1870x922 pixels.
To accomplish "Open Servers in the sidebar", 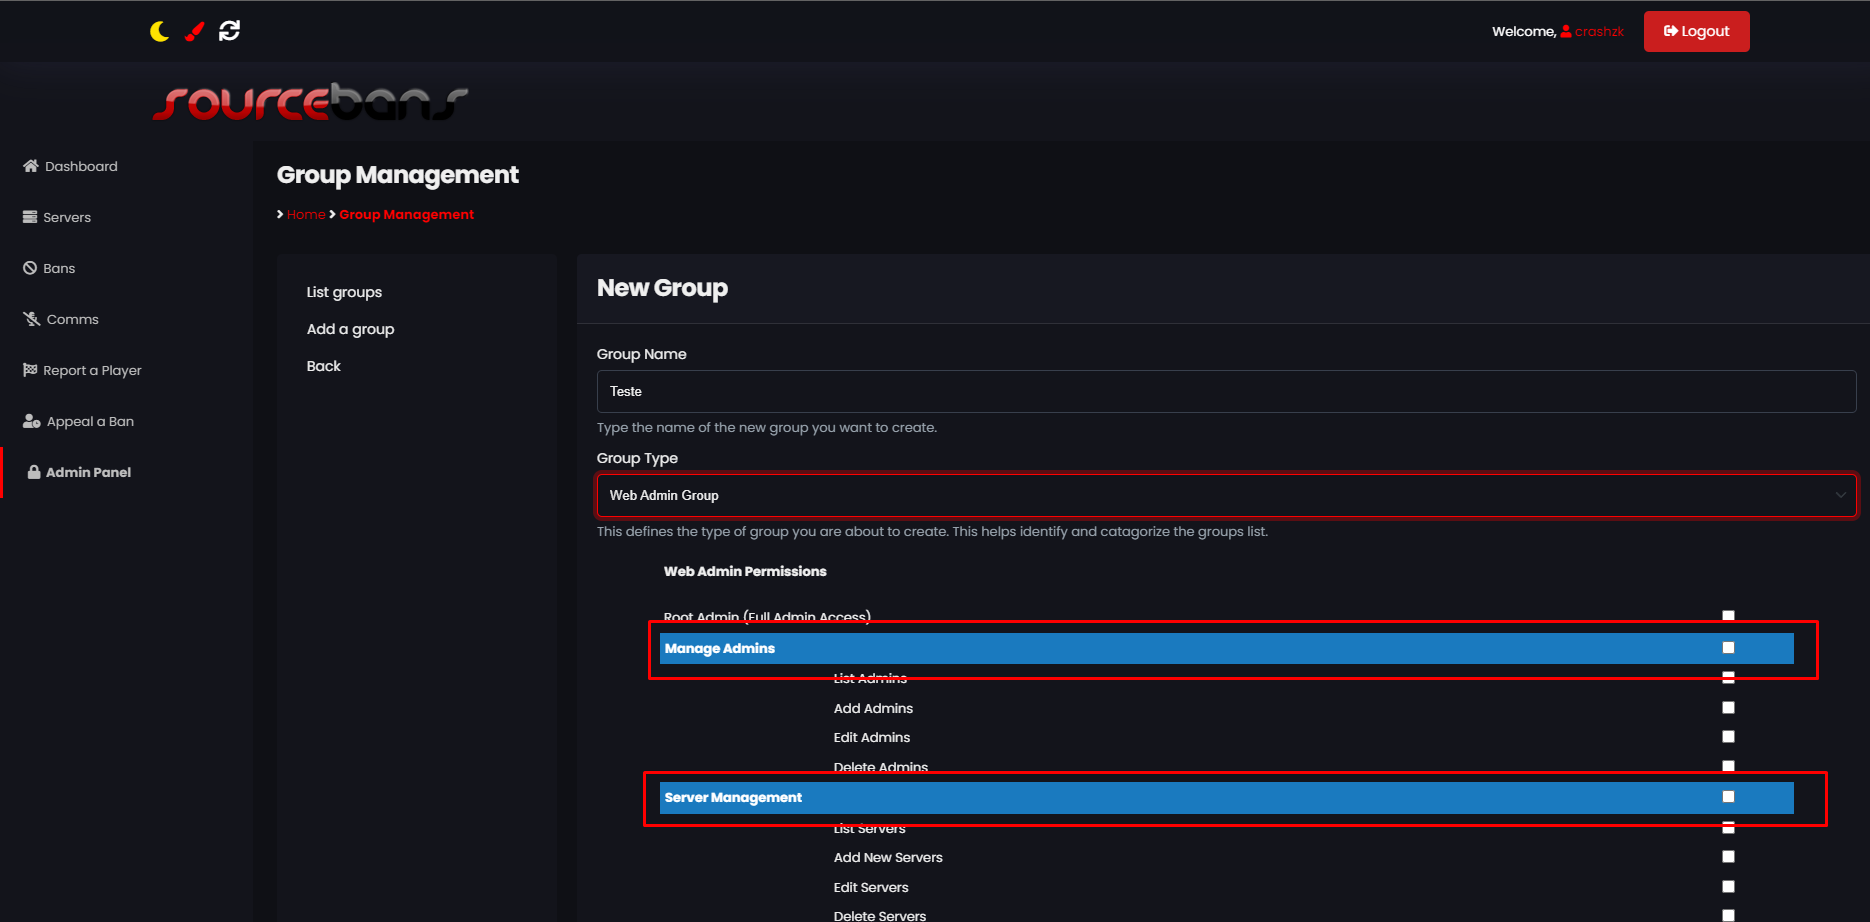I will pos(57,217).
